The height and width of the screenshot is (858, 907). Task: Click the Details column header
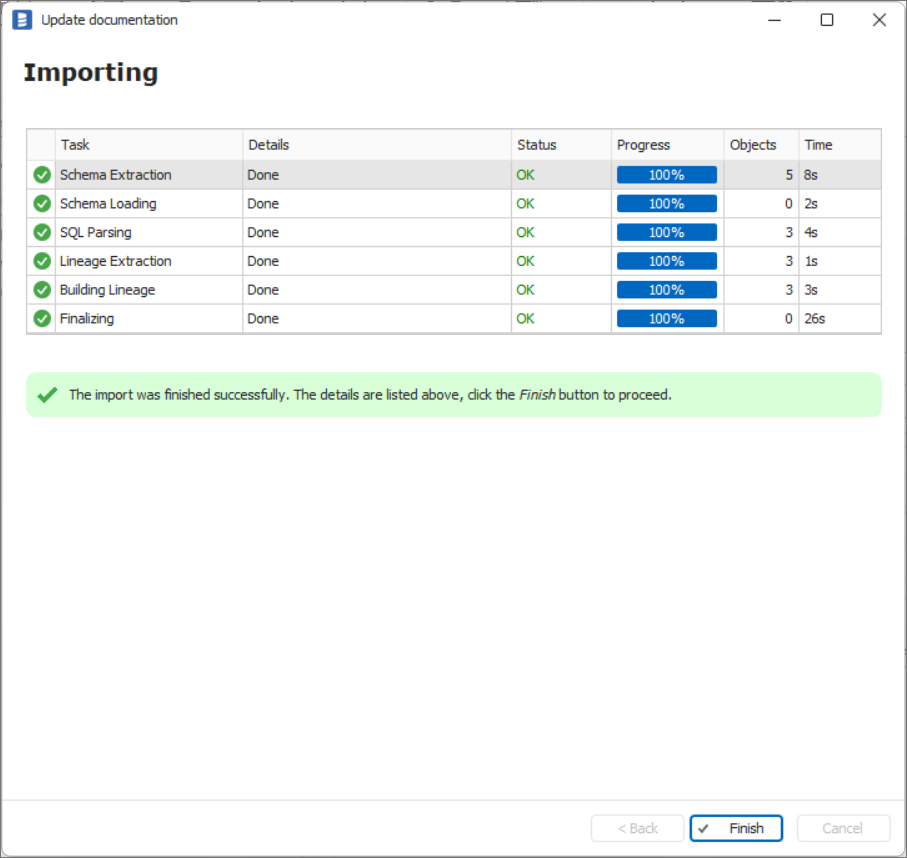[376, 145]
